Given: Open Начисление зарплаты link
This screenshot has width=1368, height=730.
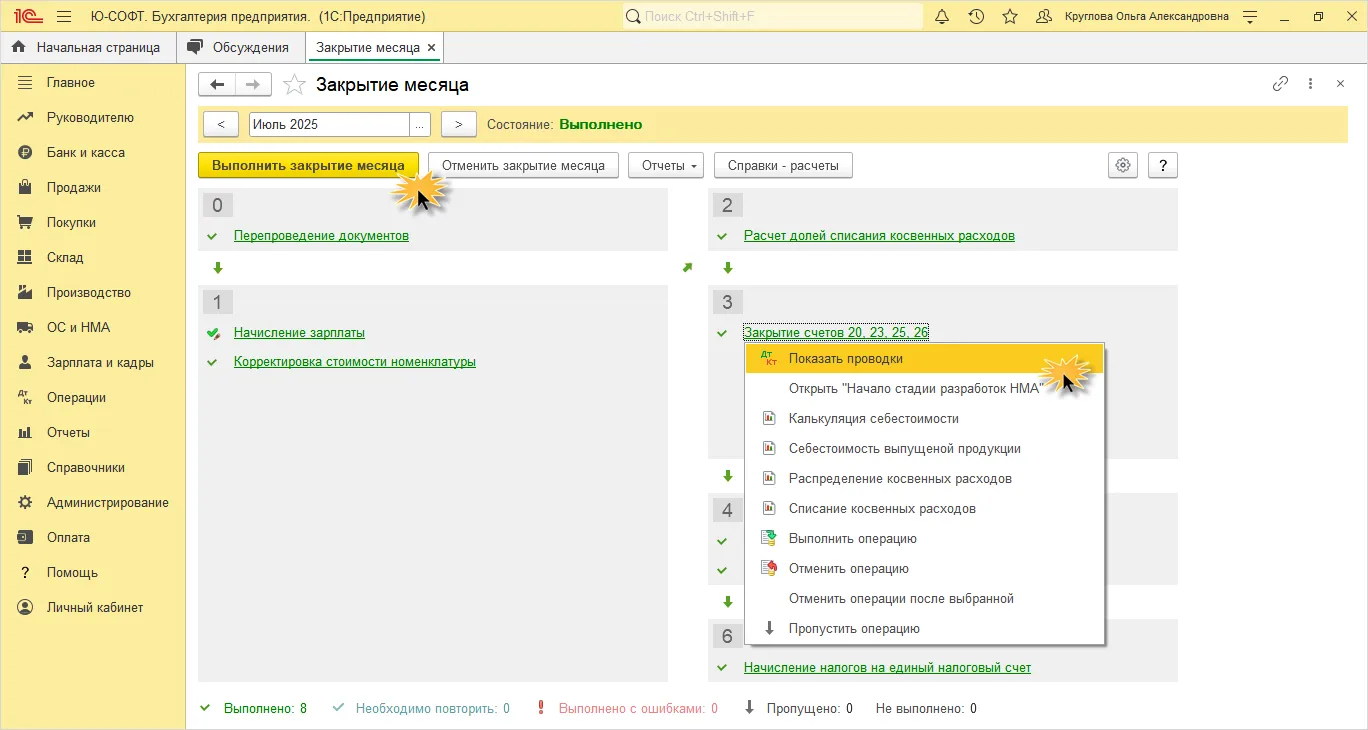Looking at the screenshot, I should pyautogui.click(x=299, y=333).
